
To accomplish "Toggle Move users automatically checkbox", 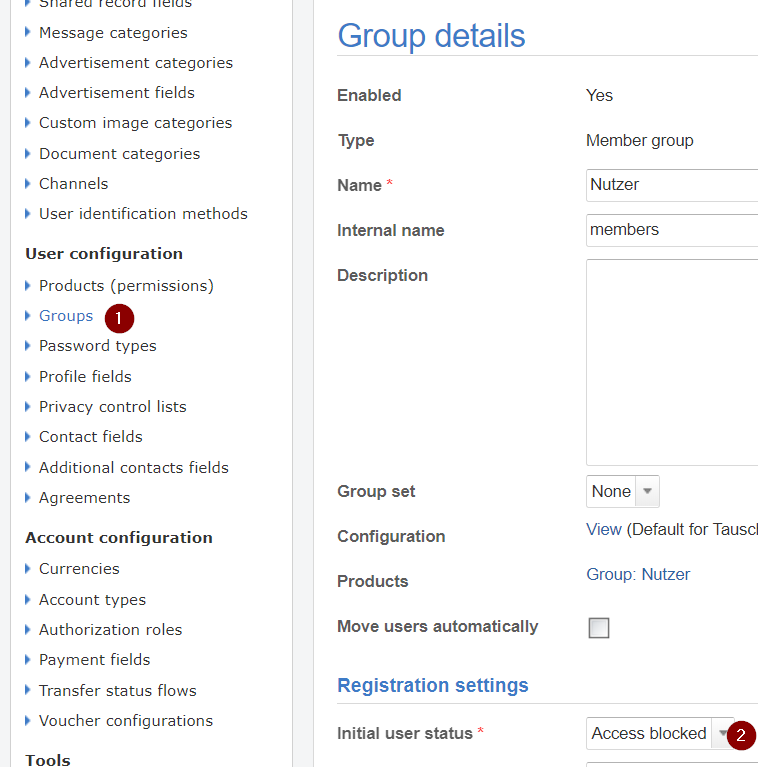I will tap(599, 628).
